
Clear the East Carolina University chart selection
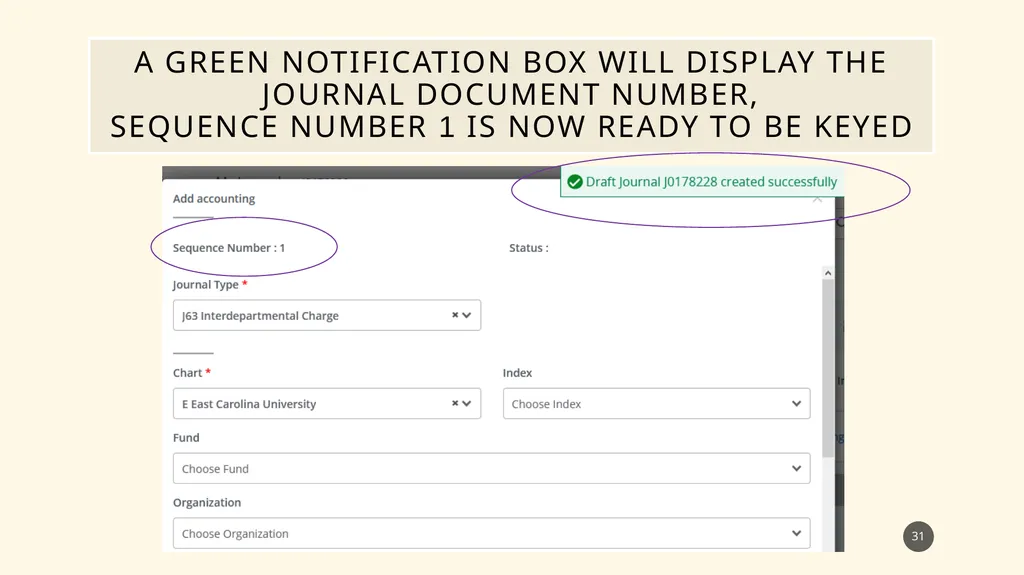455,403
